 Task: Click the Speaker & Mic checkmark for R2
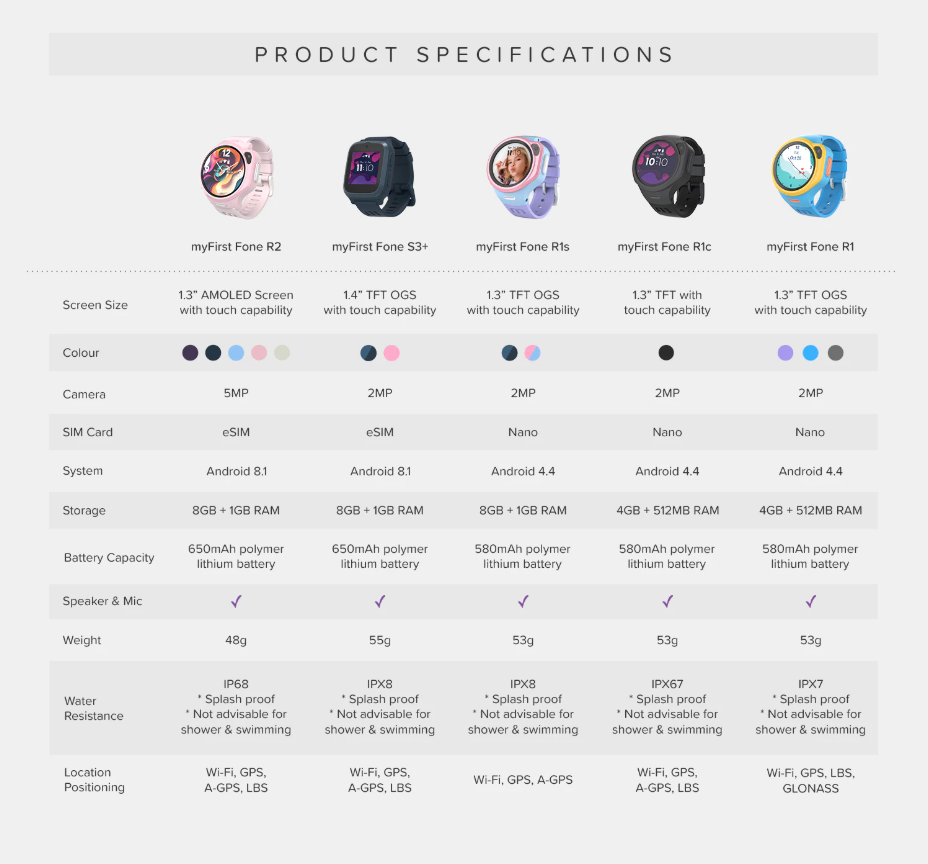coord(236,601)
